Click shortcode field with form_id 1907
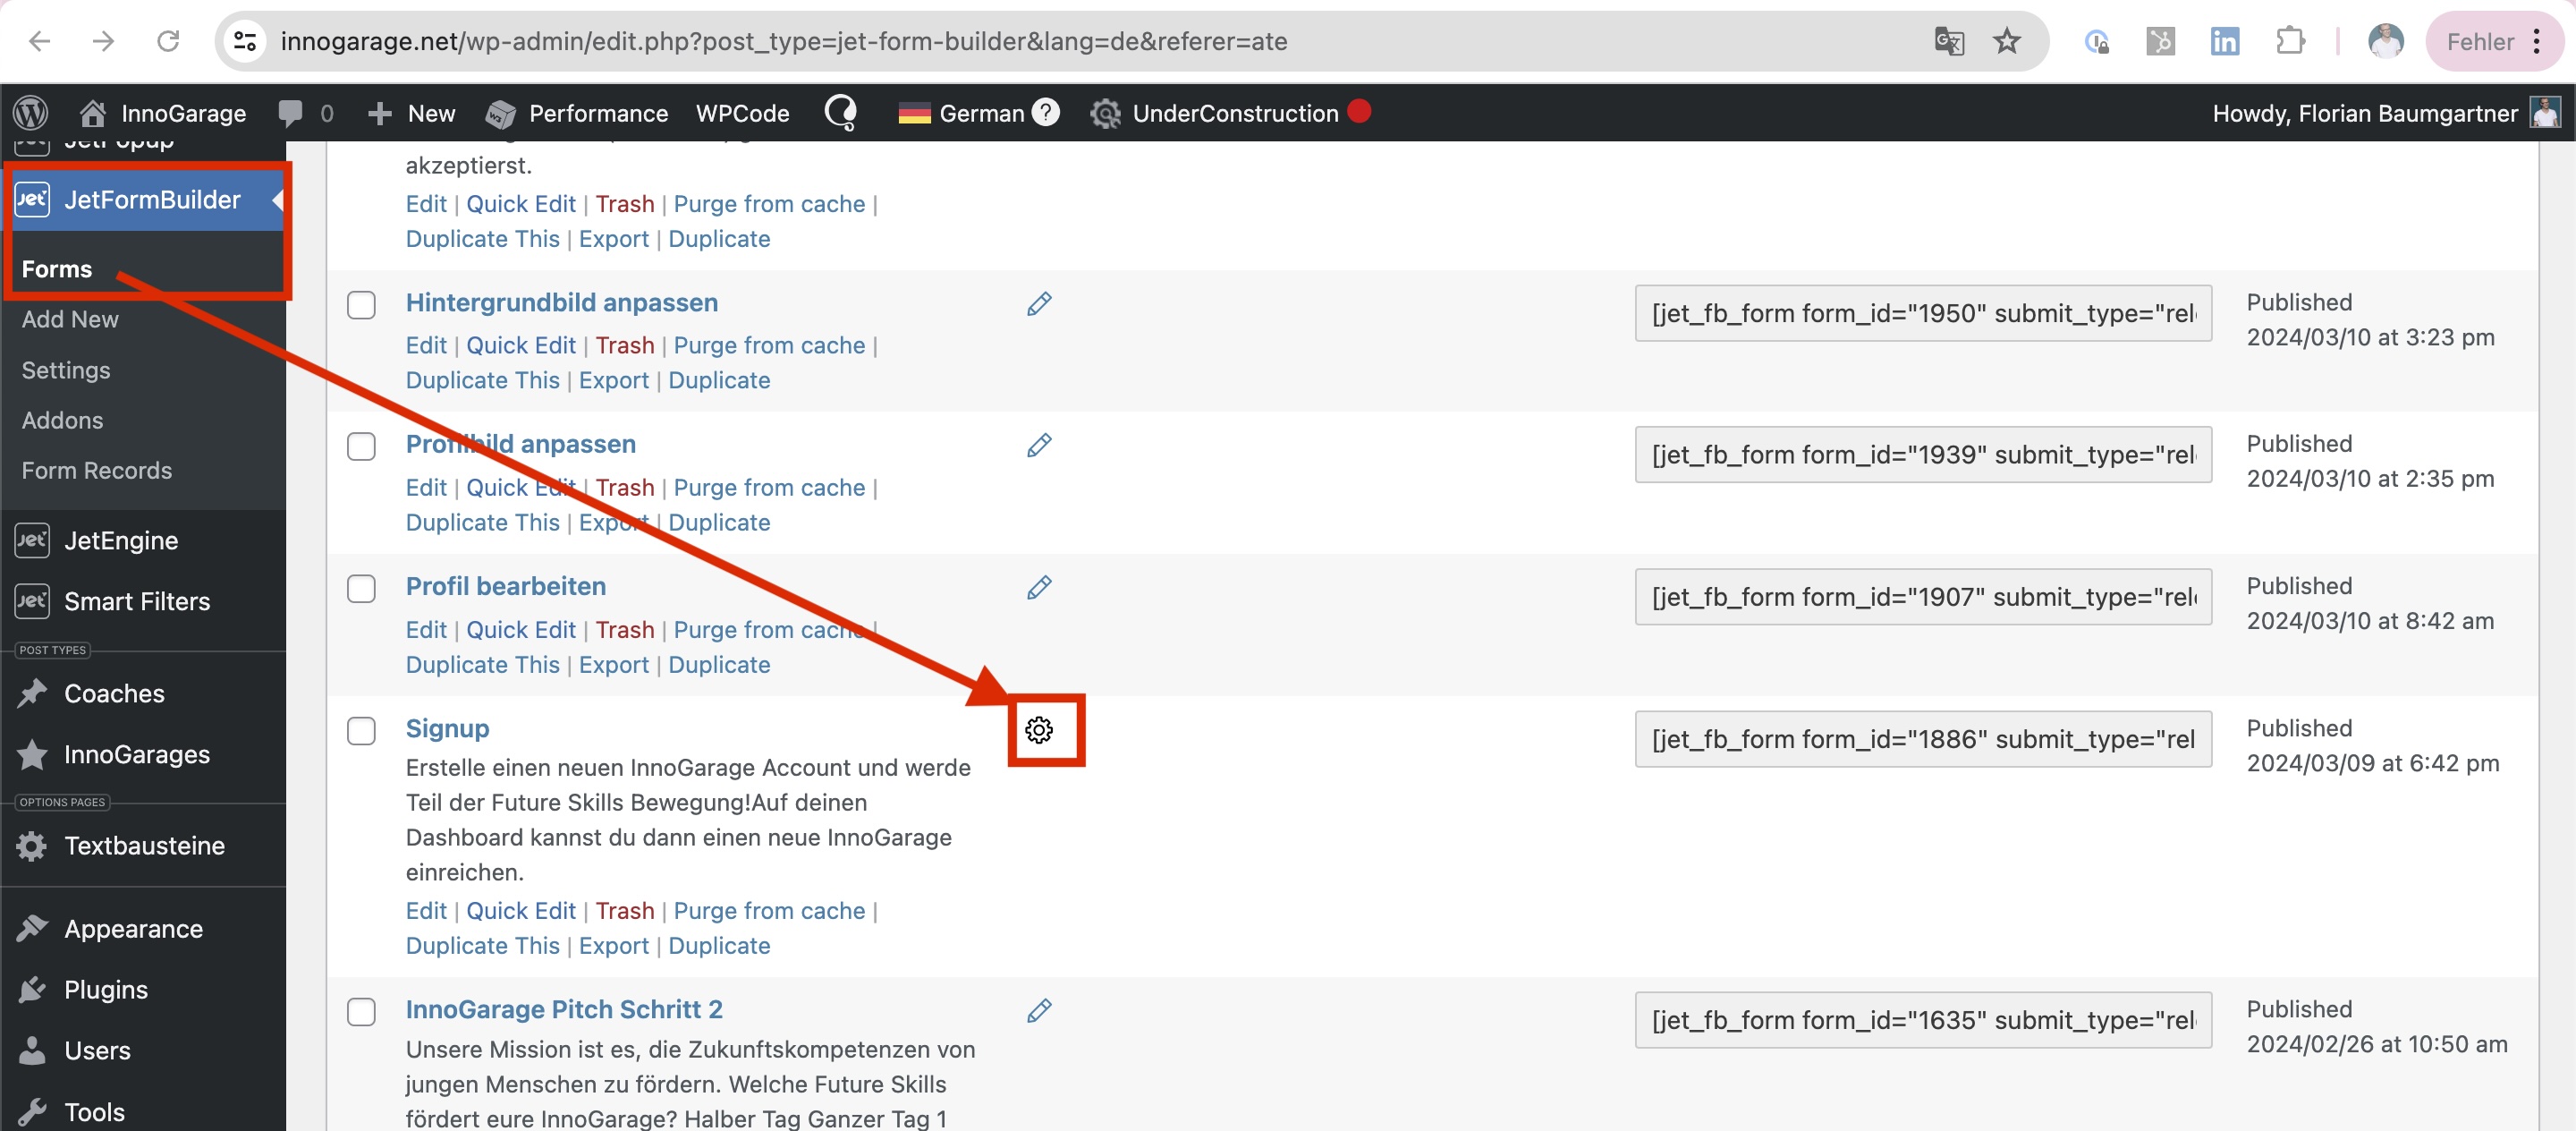 pos(1922,597)
